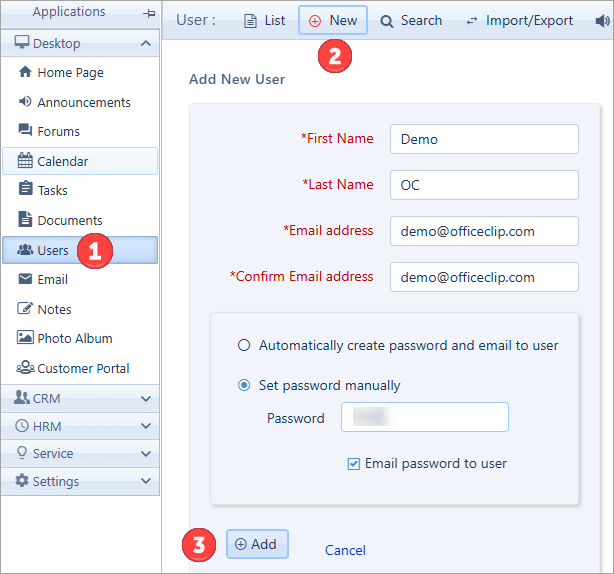This screenshot has height=574, width=614.
Task: Open the Announcements megaphone item
Action: point(83,102)
